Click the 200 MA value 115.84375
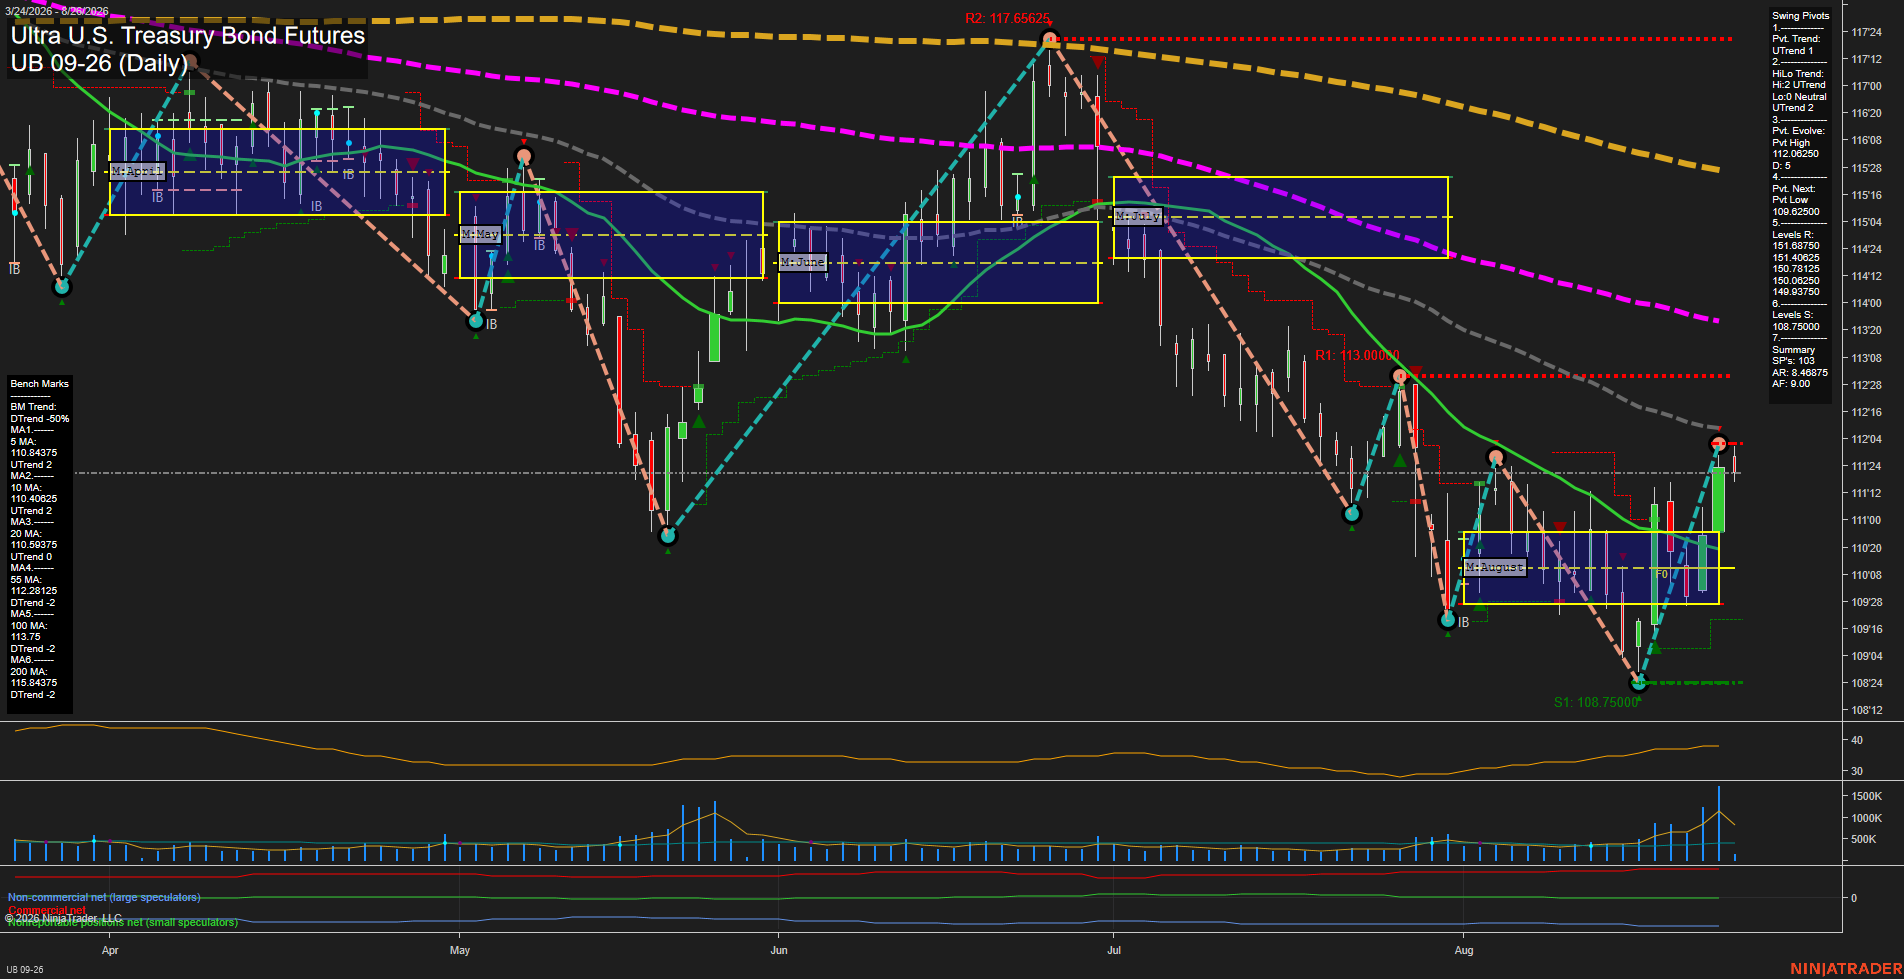The width and height of the screenshot is (1904, 979). [34, 683]
